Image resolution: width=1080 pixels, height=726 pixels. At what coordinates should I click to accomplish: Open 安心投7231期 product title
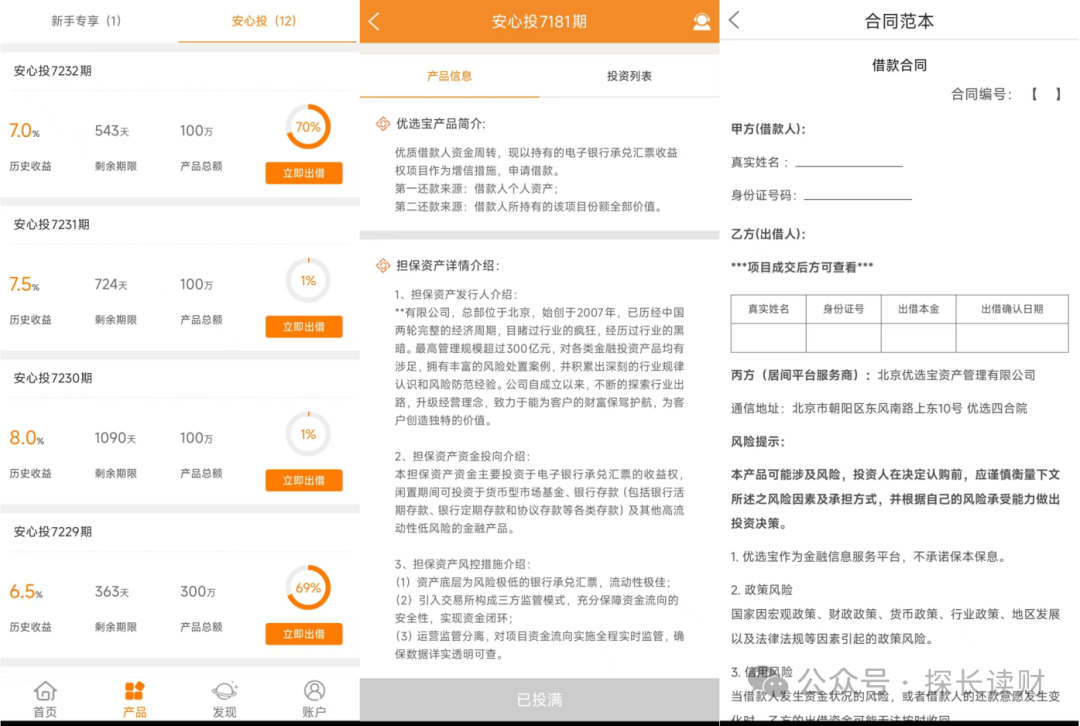click(x=52, y=224)
